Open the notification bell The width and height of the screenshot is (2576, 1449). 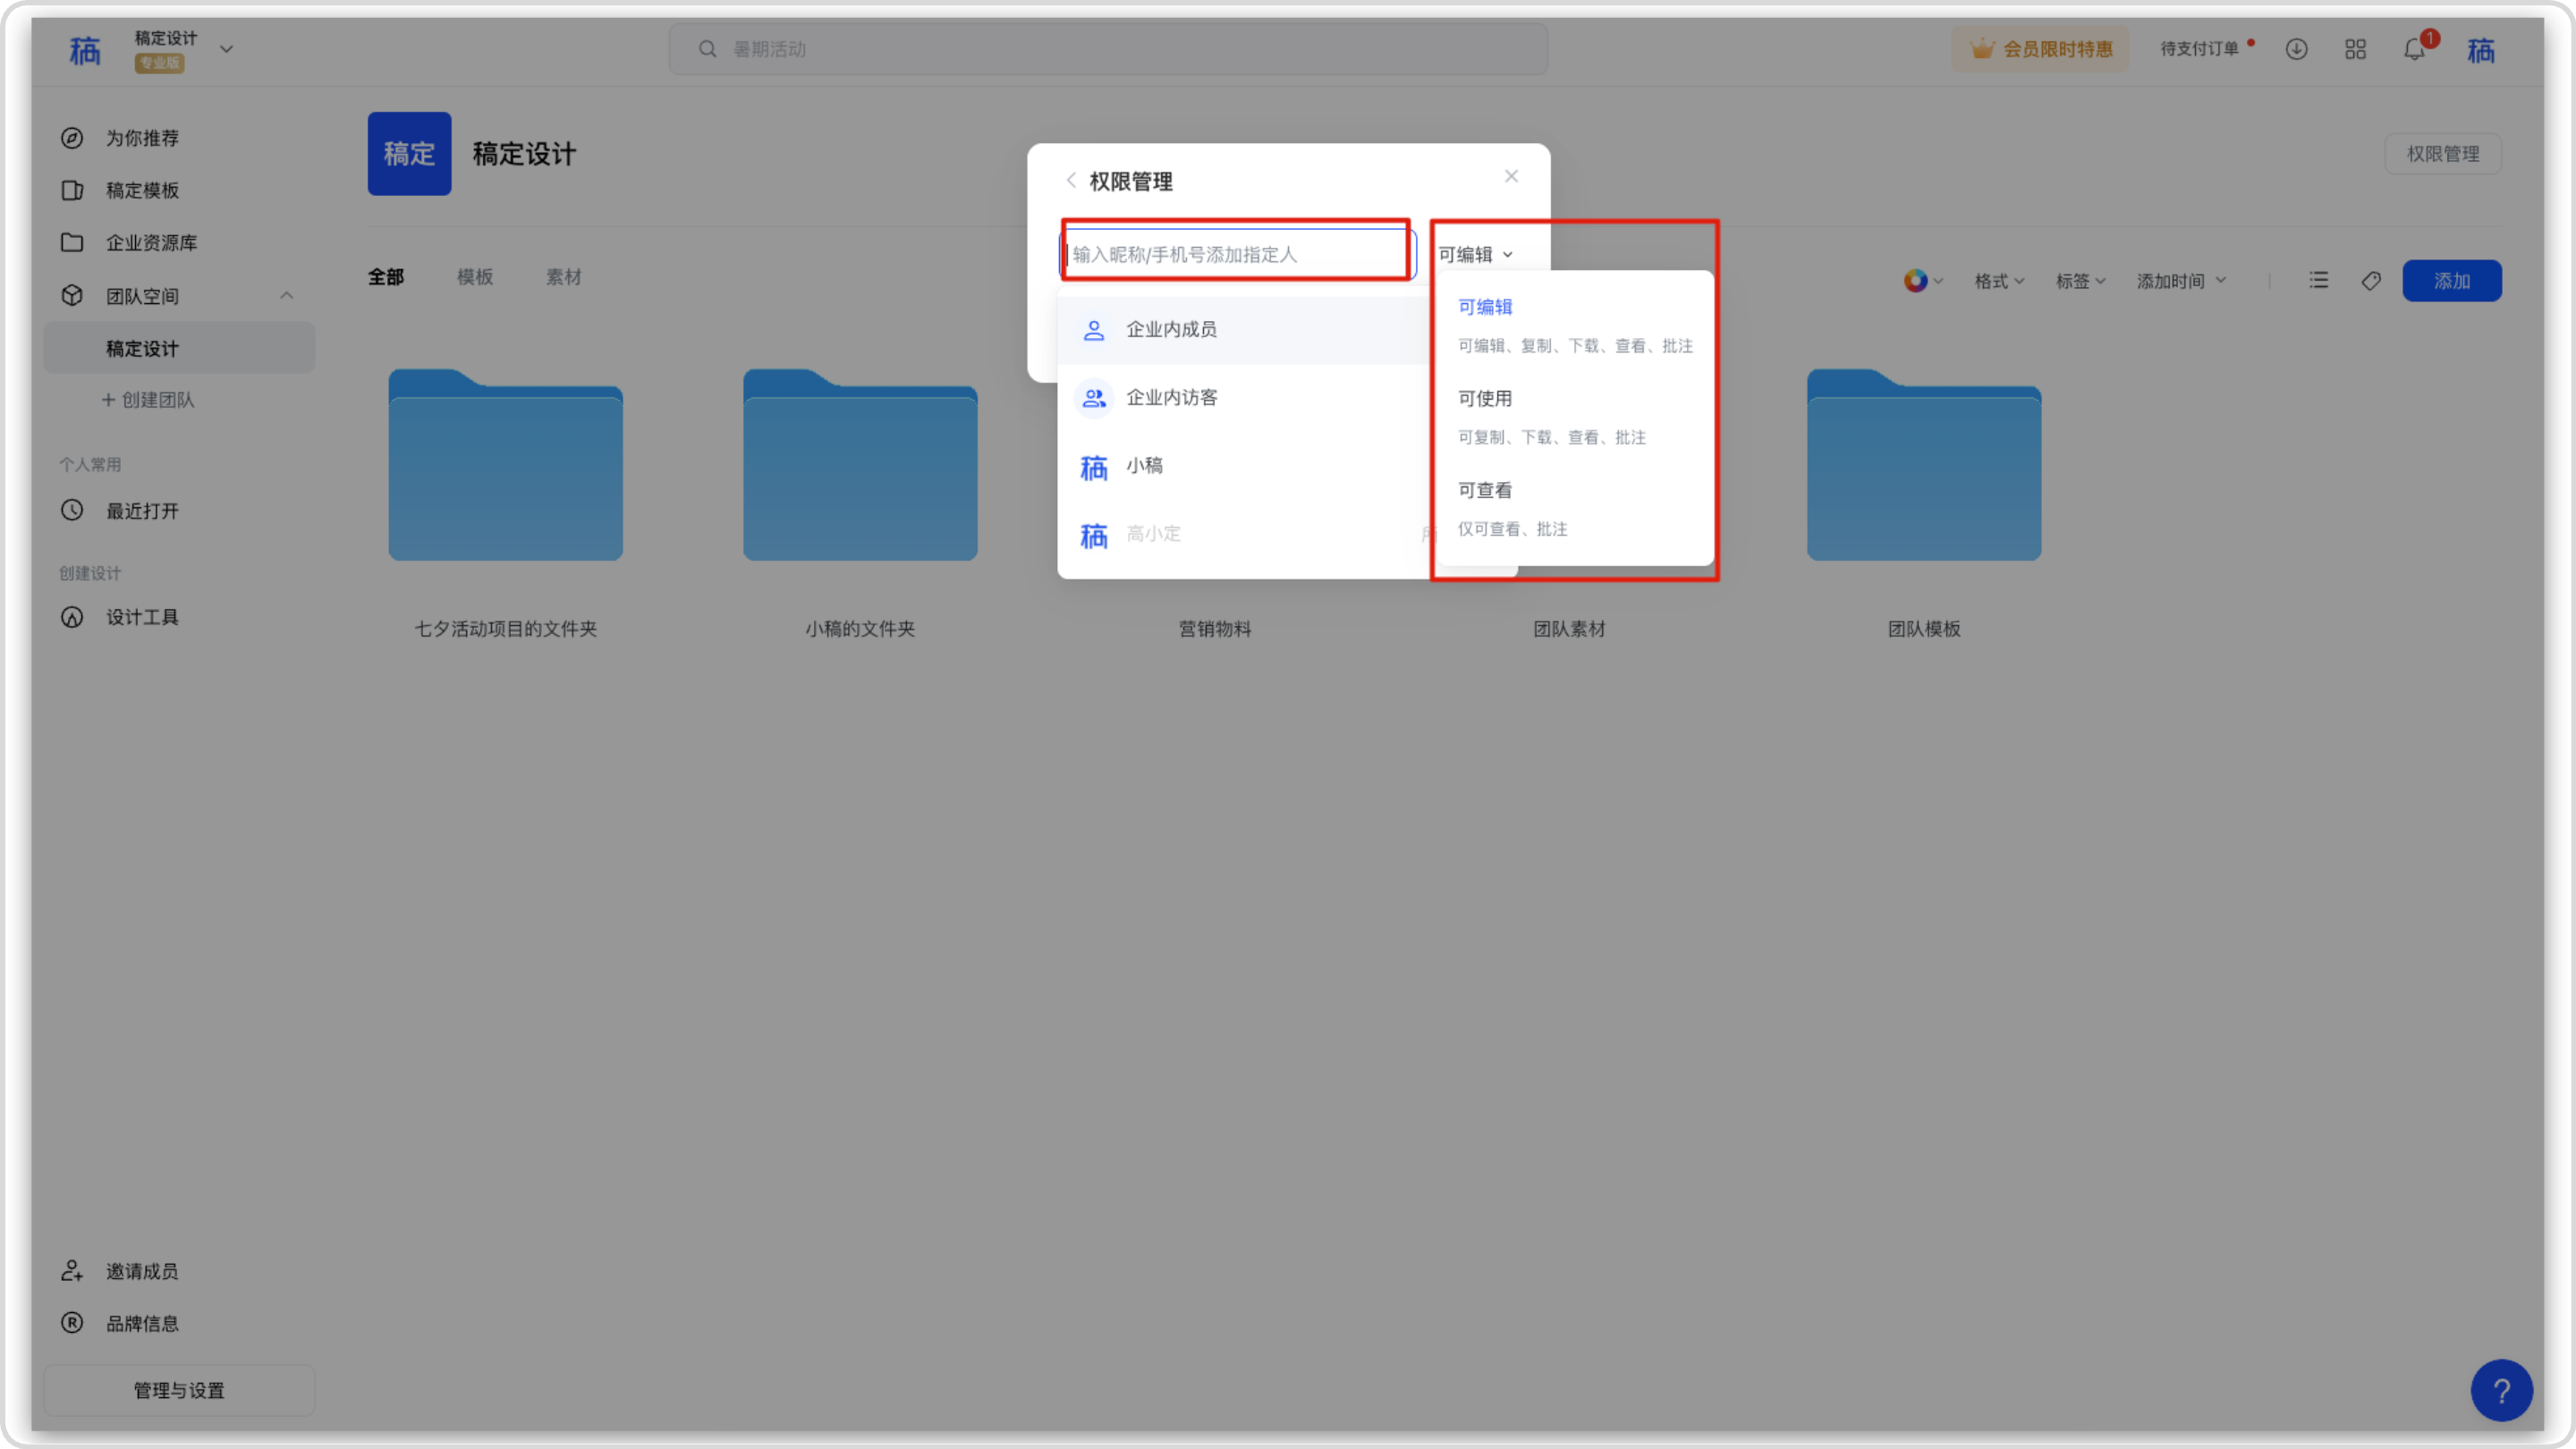pos(2414,49)
